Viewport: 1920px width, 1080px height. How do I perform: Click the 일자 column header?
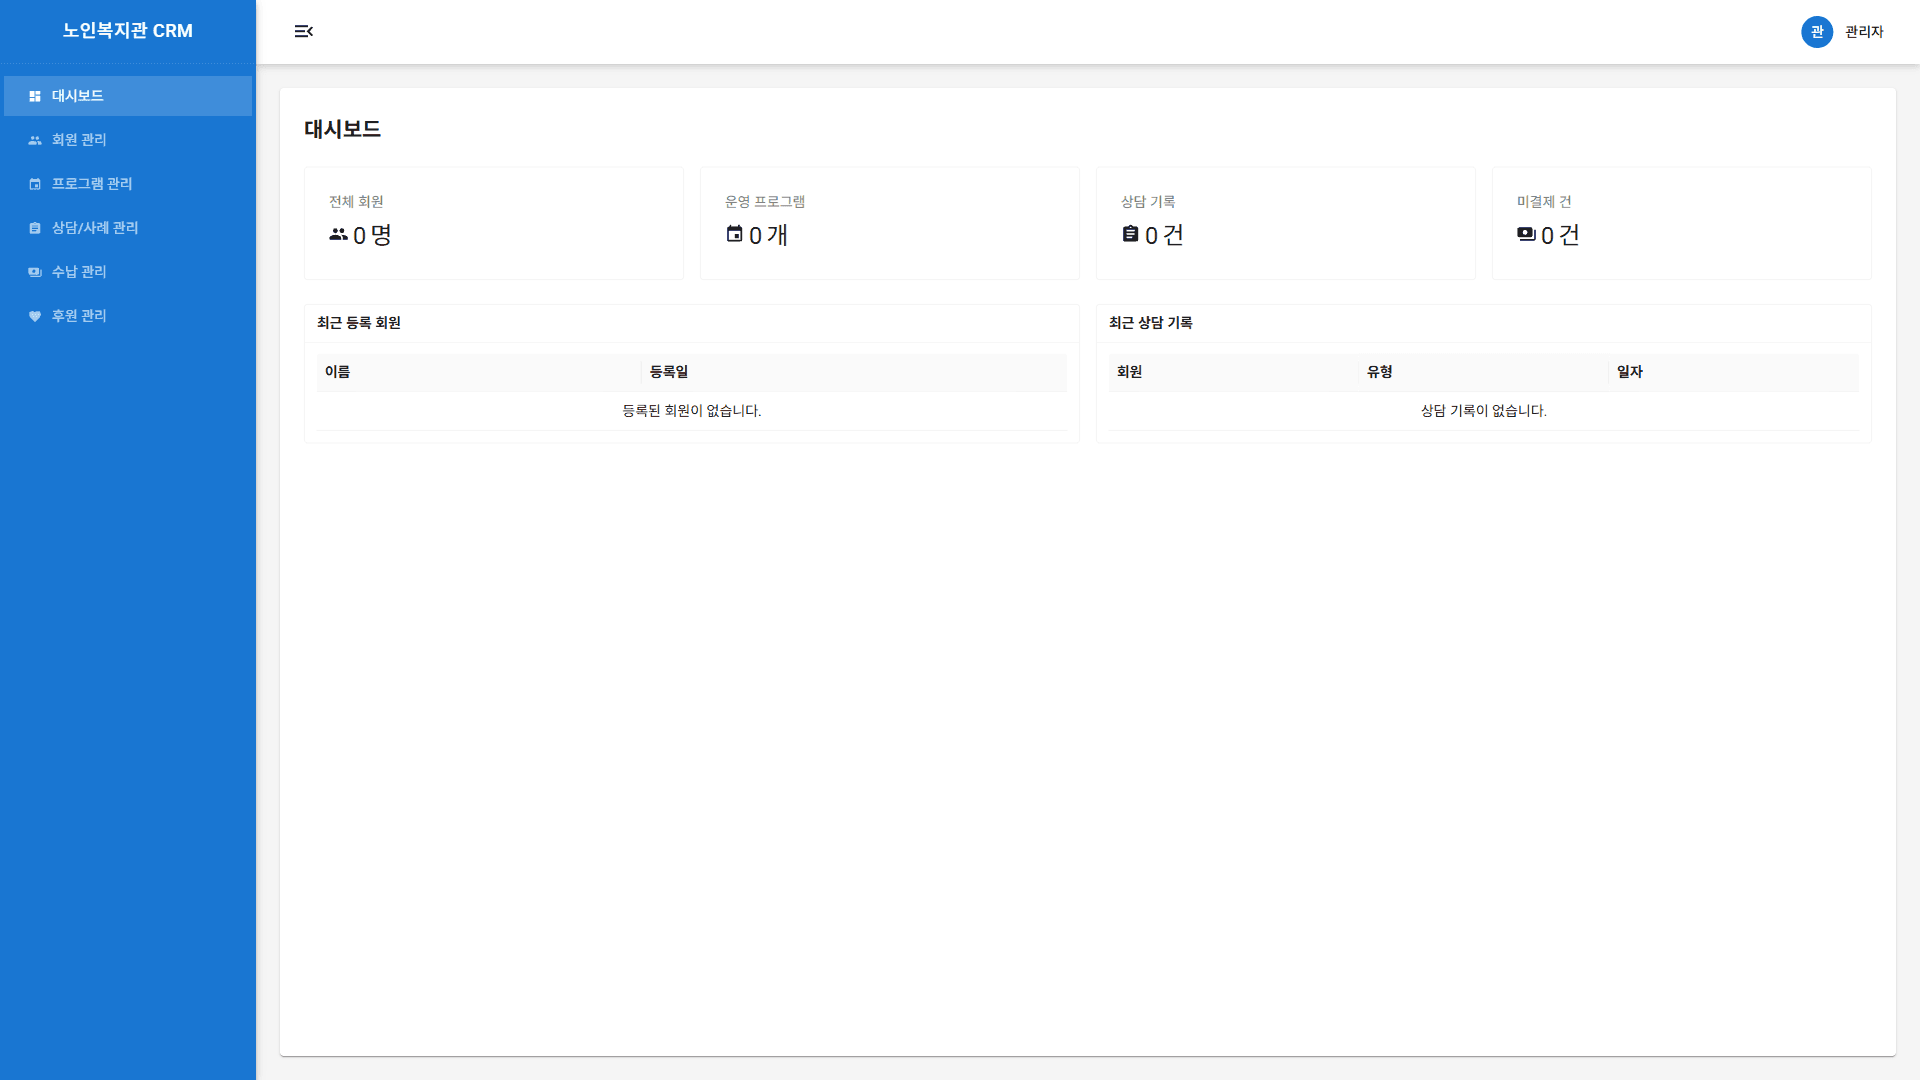(1629, 372)
